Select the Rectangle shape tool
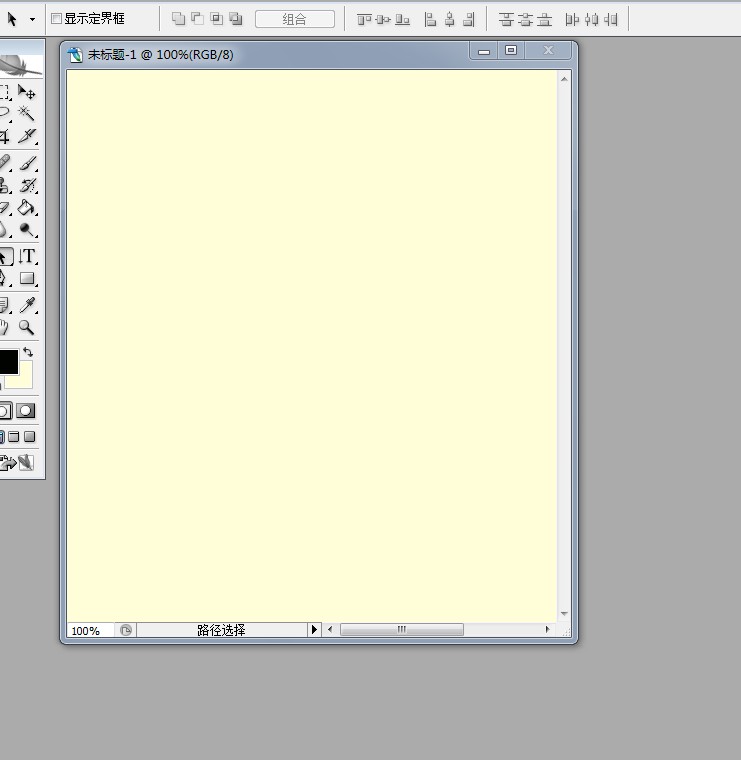 click(x=27, y=279)
